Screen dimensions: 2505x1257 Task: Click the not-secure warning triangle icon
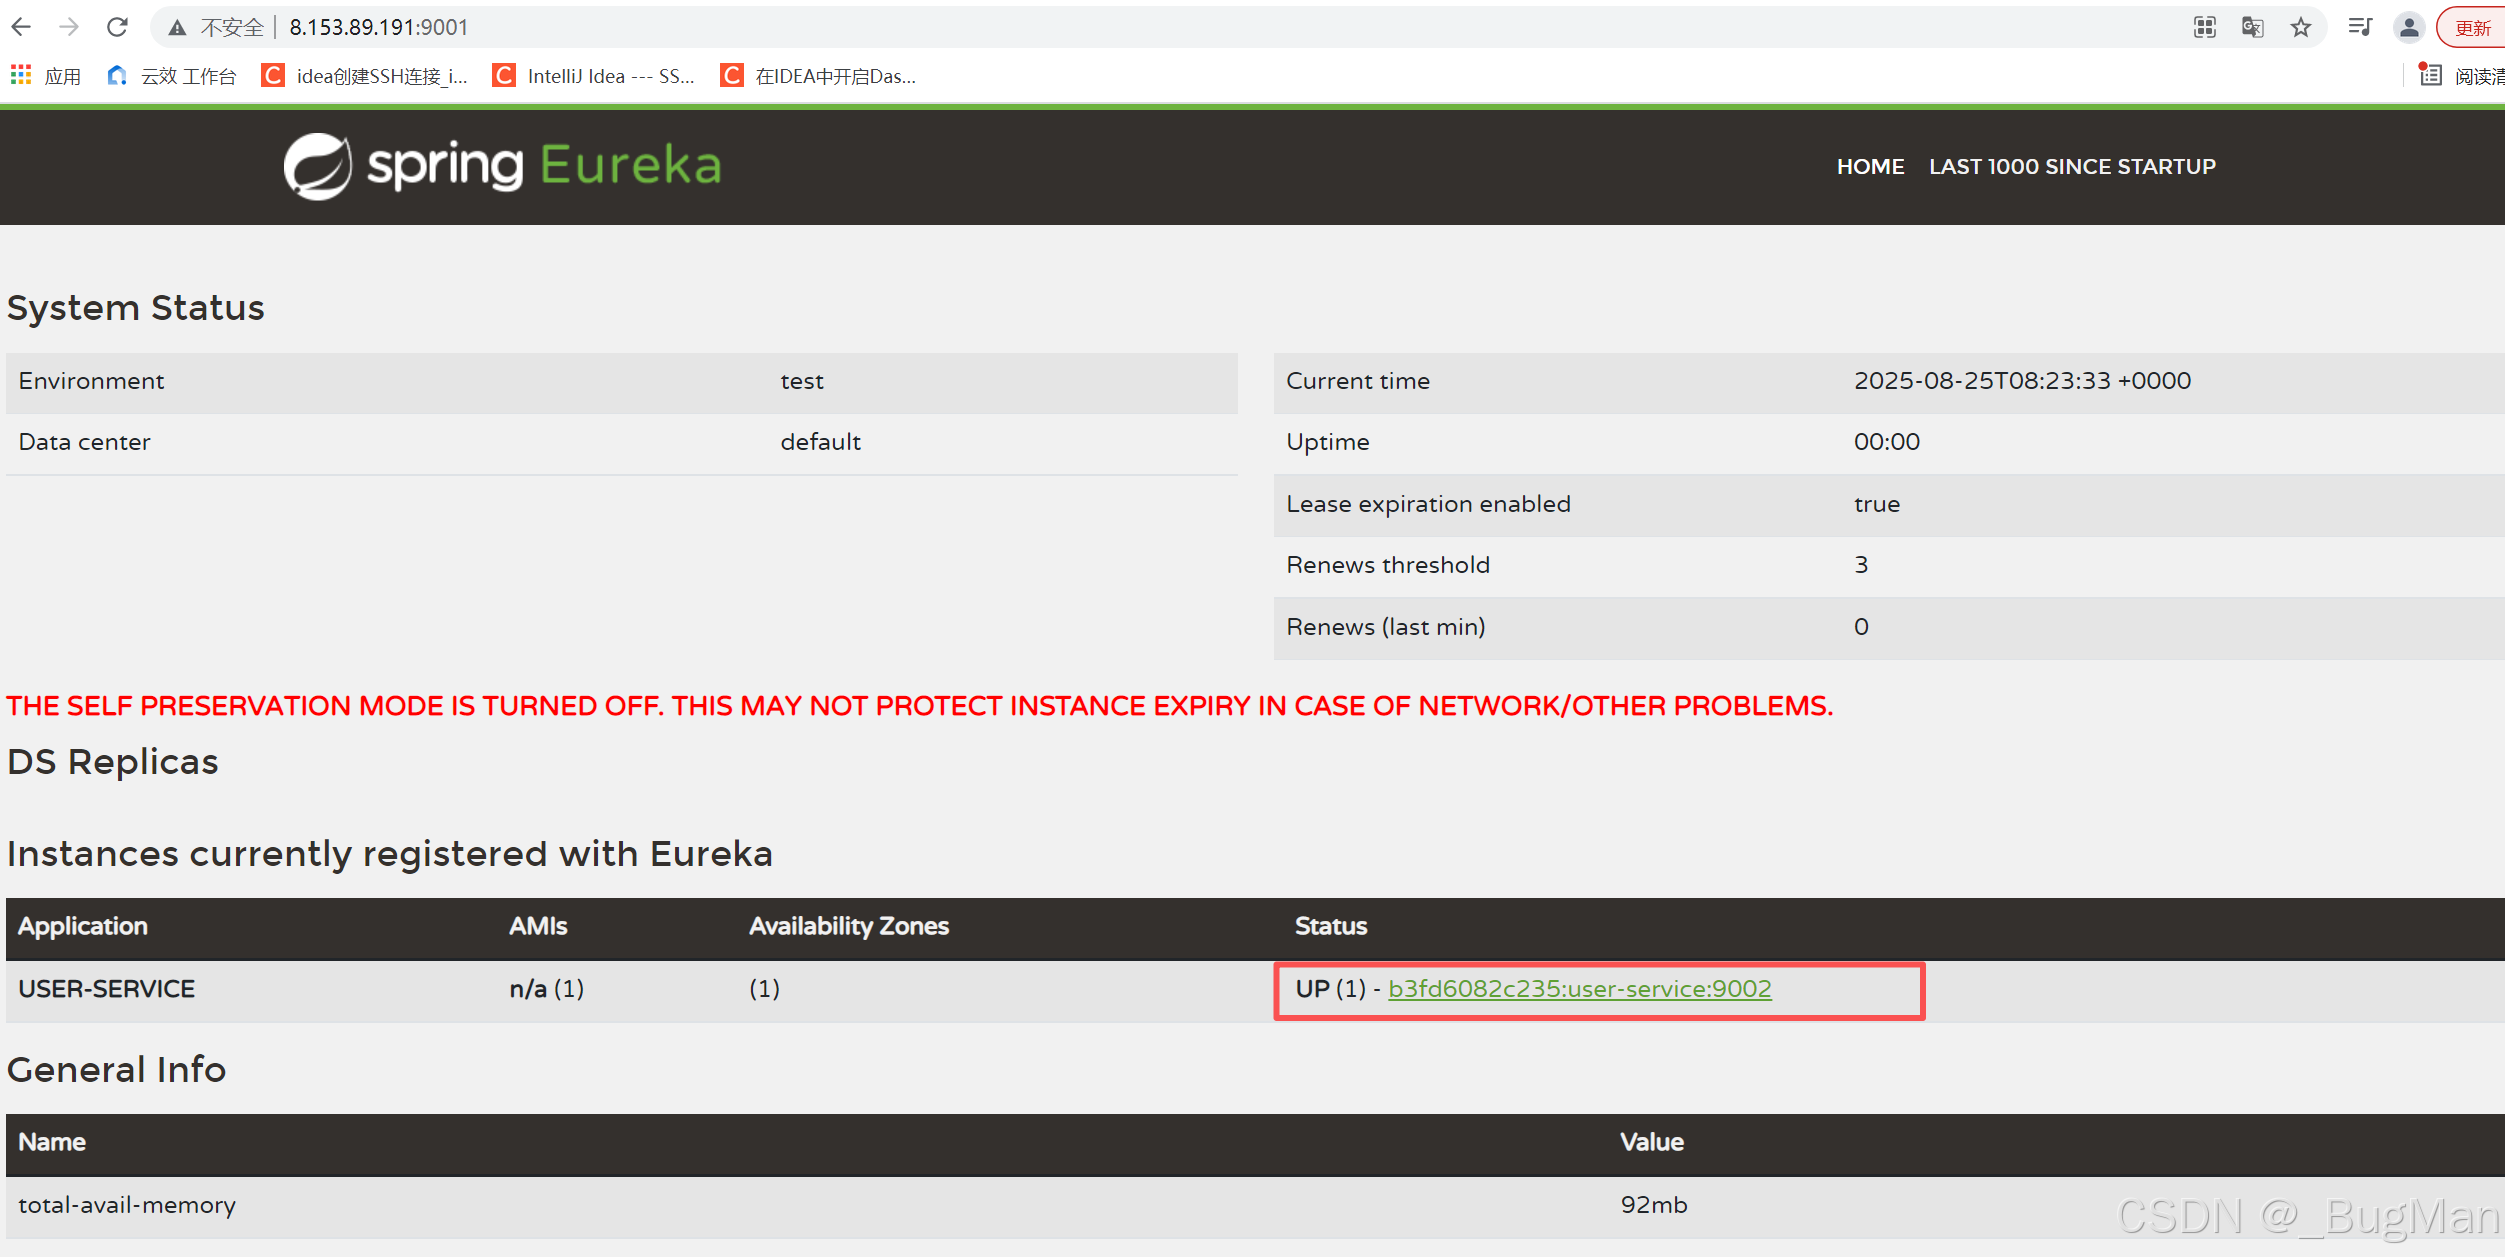coord(177,28)
